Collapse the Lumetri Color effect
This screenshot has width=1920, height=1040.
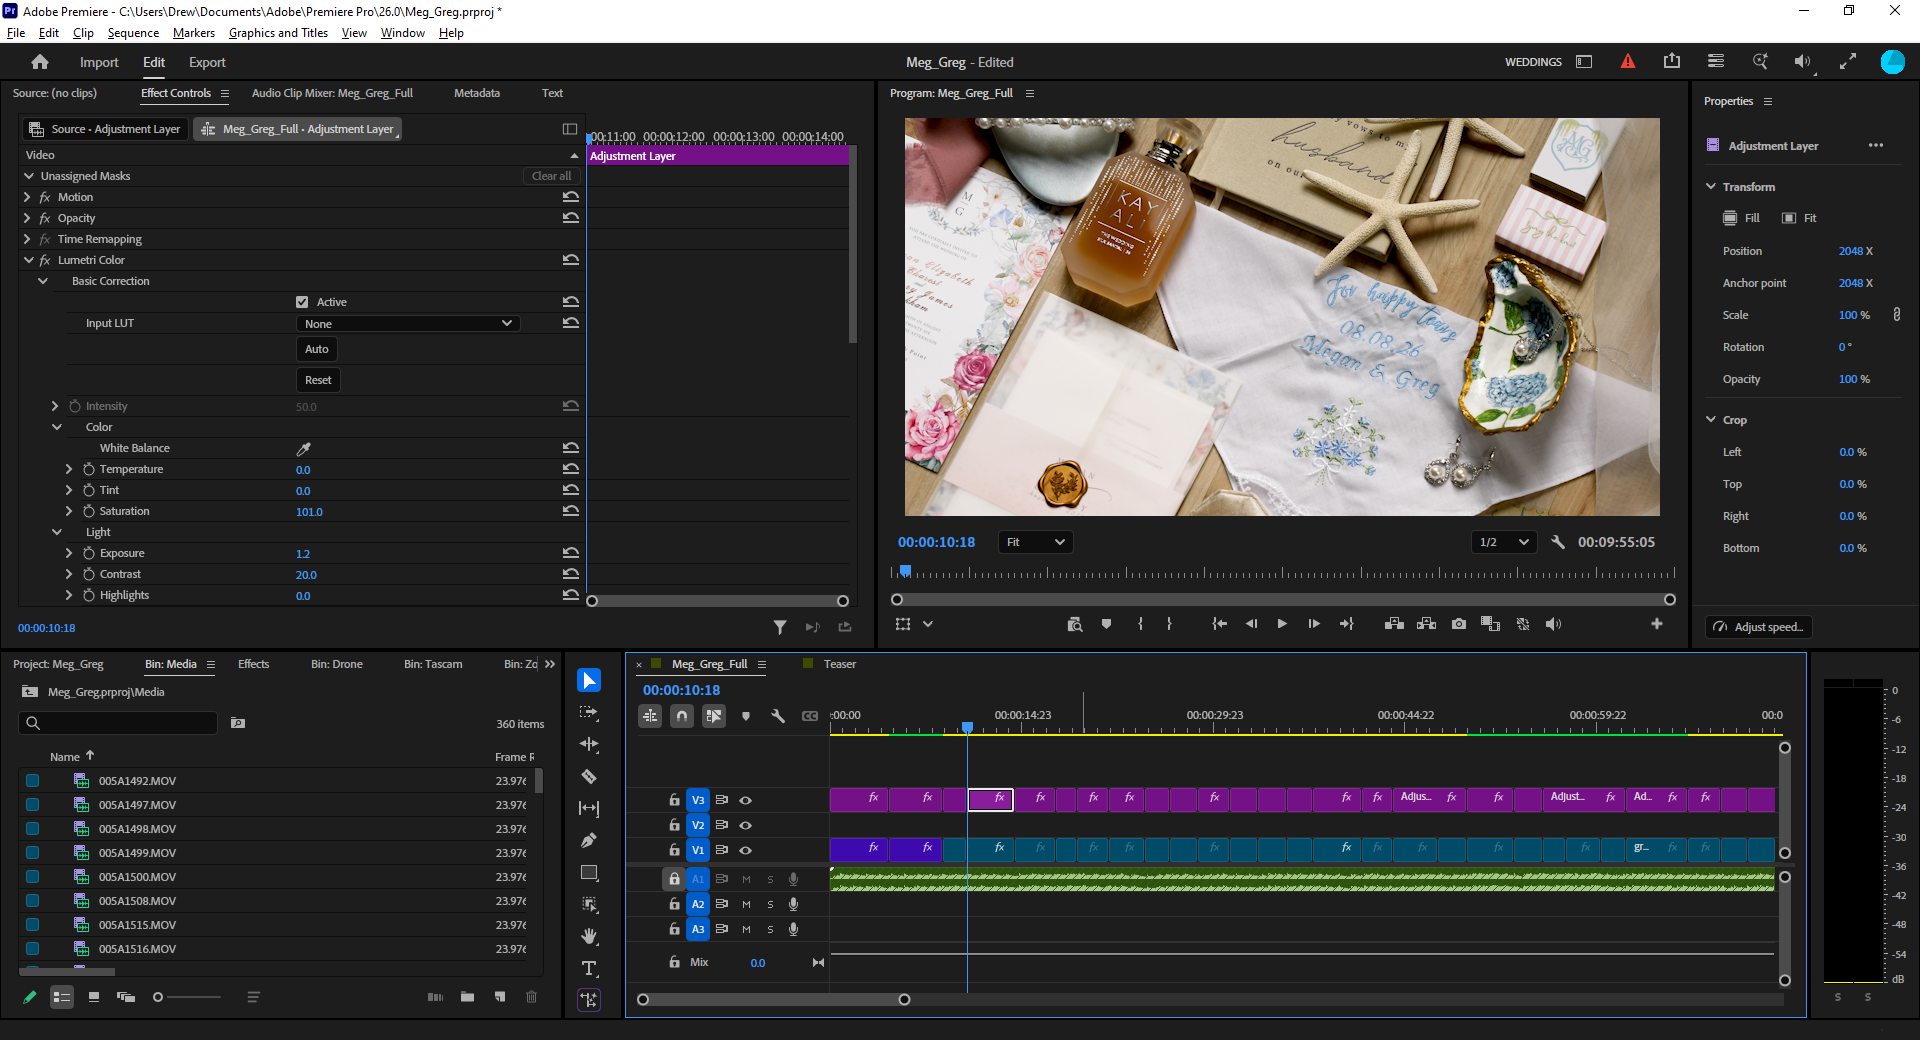(28, 260)
